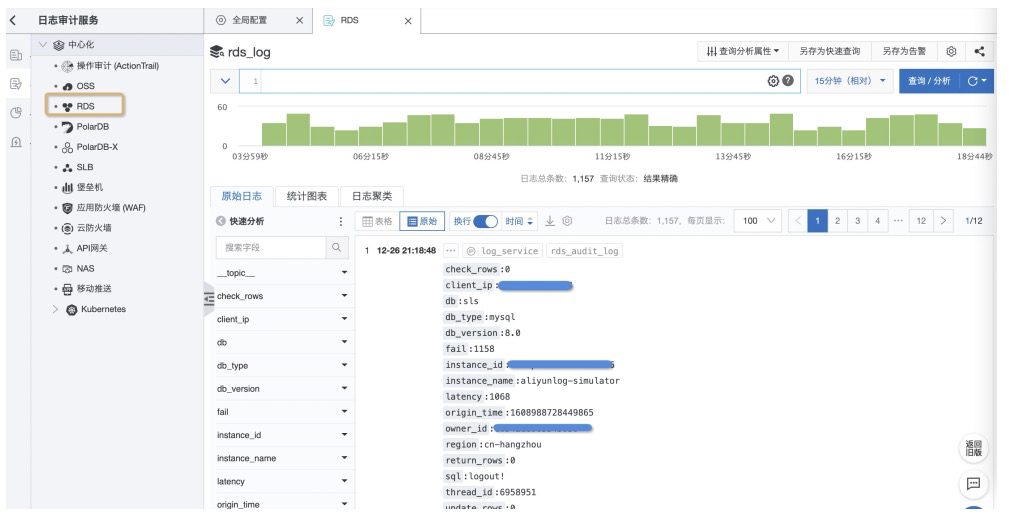1015x517 pixels.
Task: Click the 搜索字段 search box
Action: click(x=271, y=247)
